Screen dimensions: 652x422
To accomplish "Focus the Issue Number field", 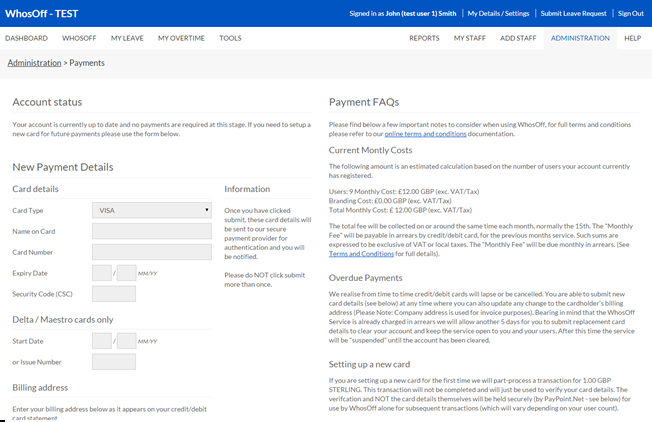I will pyautogui.click(x=114, y=362).
